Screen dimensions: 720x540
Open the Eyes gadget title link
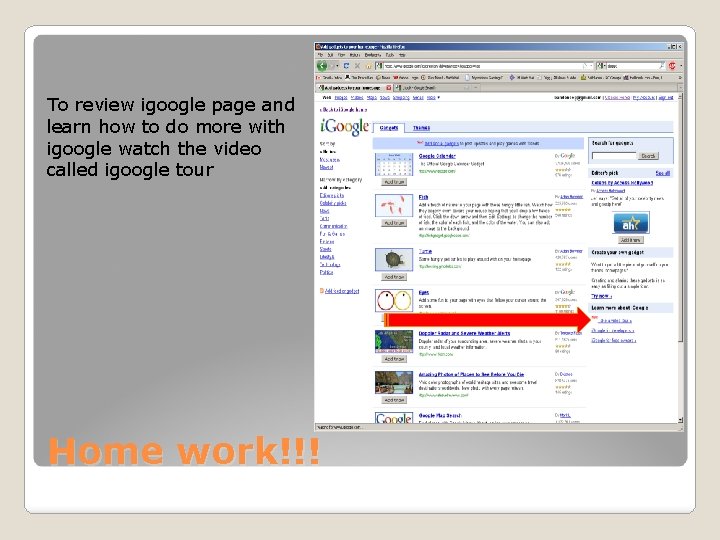tap(423, 292)
